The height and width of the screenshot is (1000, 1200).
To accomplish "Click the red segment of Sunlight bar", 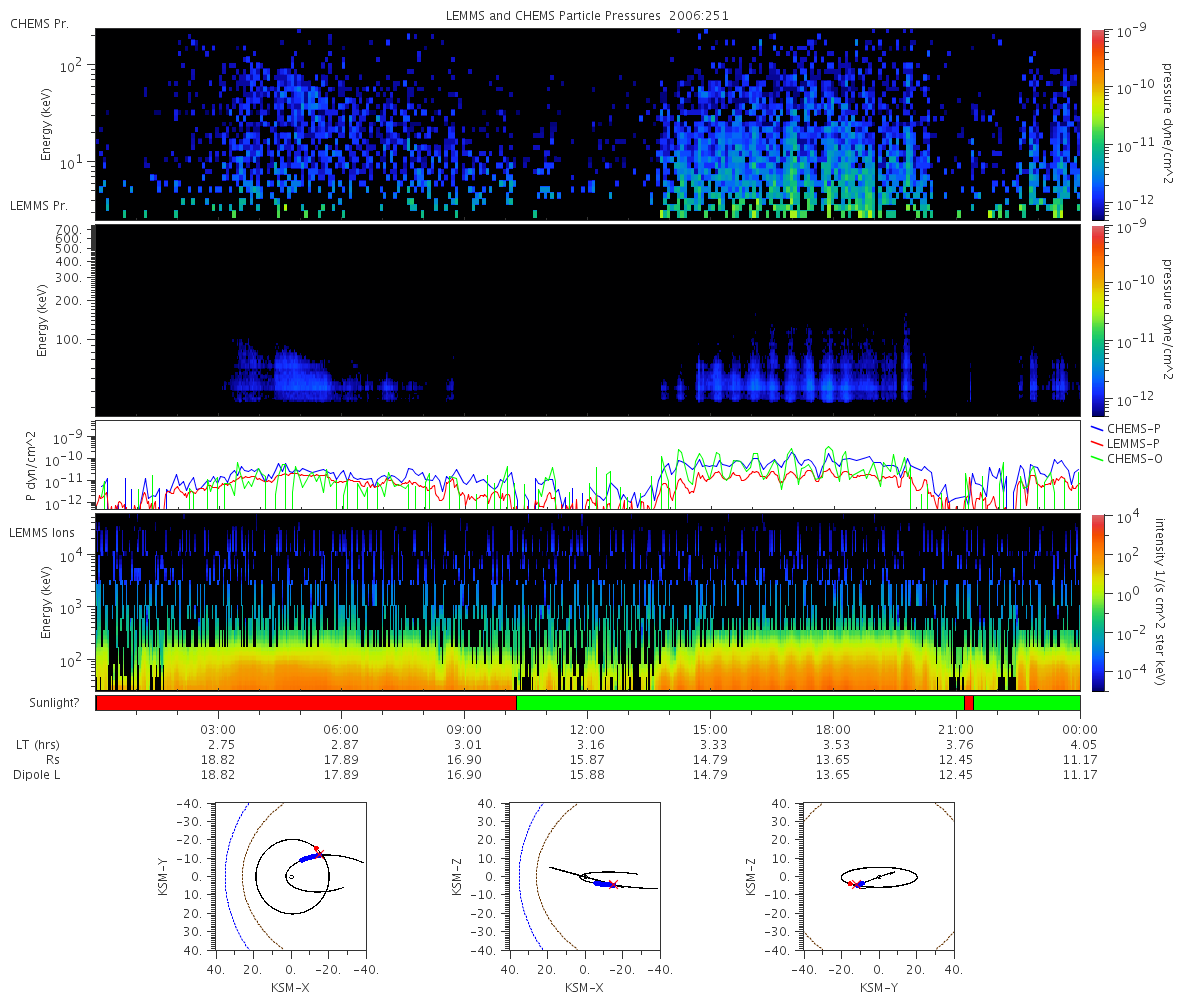I will (x=306, y=703).
